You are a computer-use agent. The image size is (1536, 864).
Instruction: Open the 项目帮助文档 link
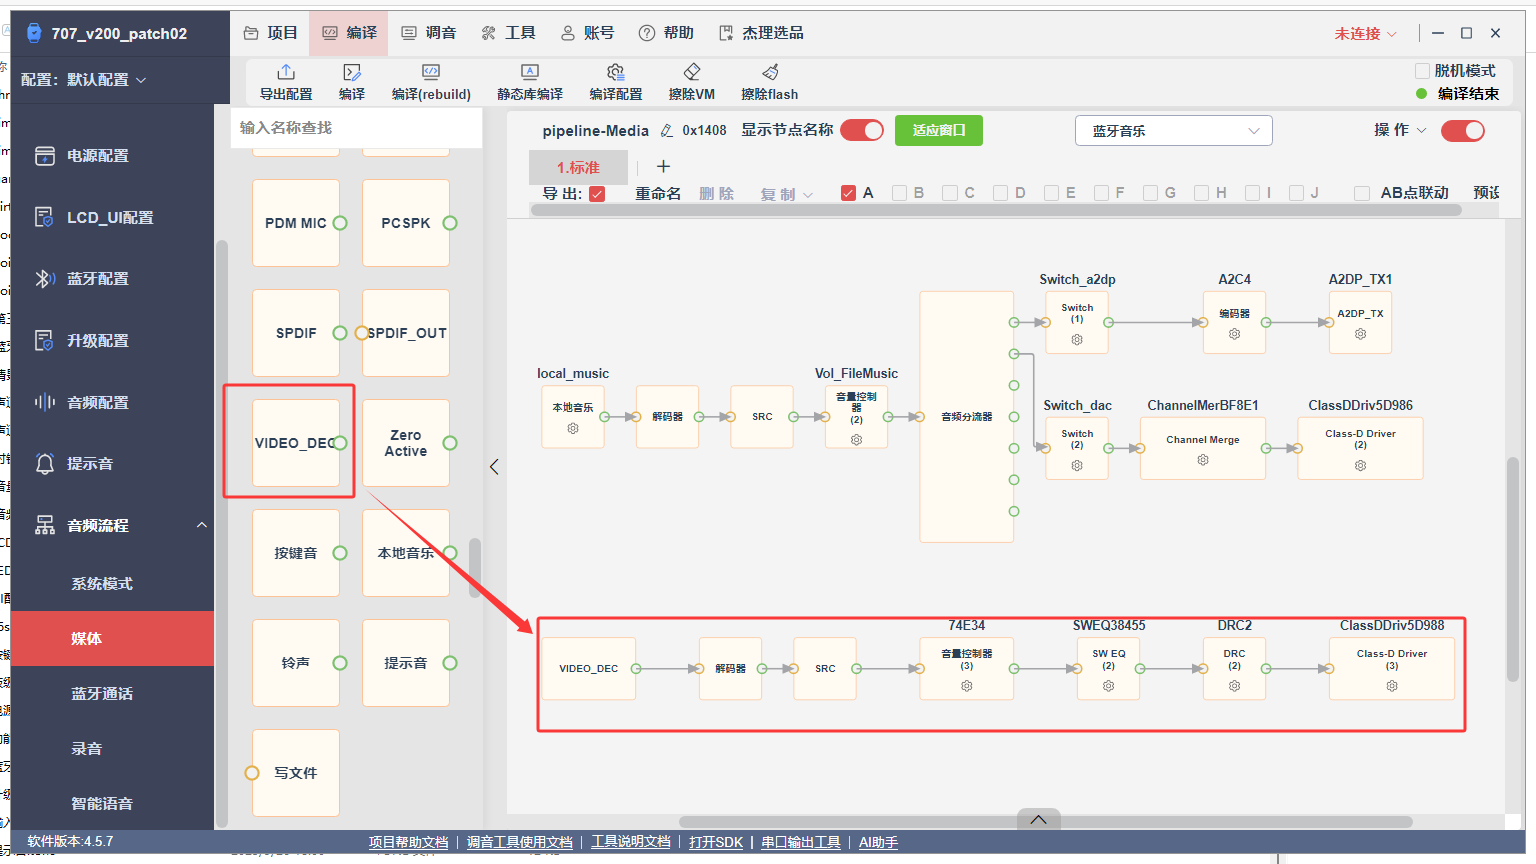408,842
